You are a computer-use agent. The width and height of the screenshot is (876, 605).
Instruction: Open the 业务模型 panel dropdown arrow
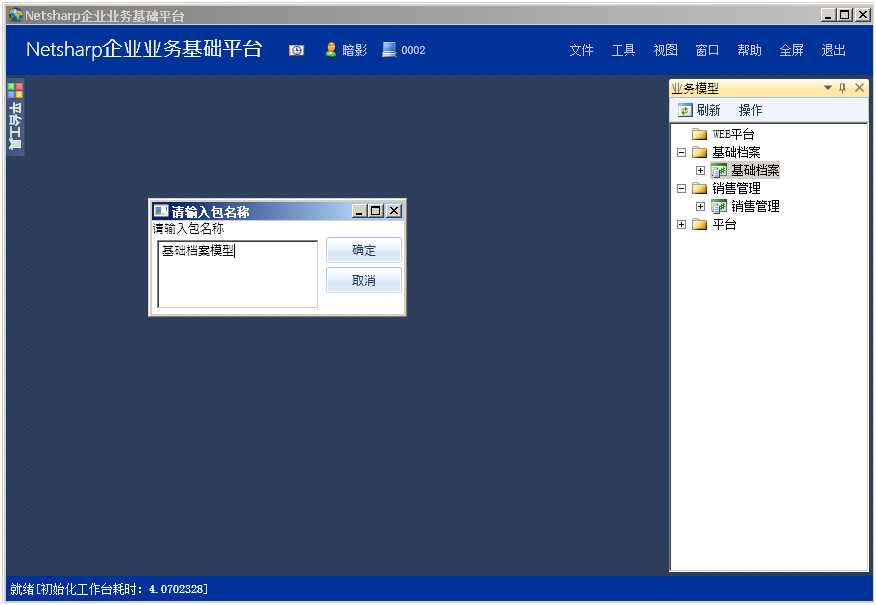click(827, 88)
